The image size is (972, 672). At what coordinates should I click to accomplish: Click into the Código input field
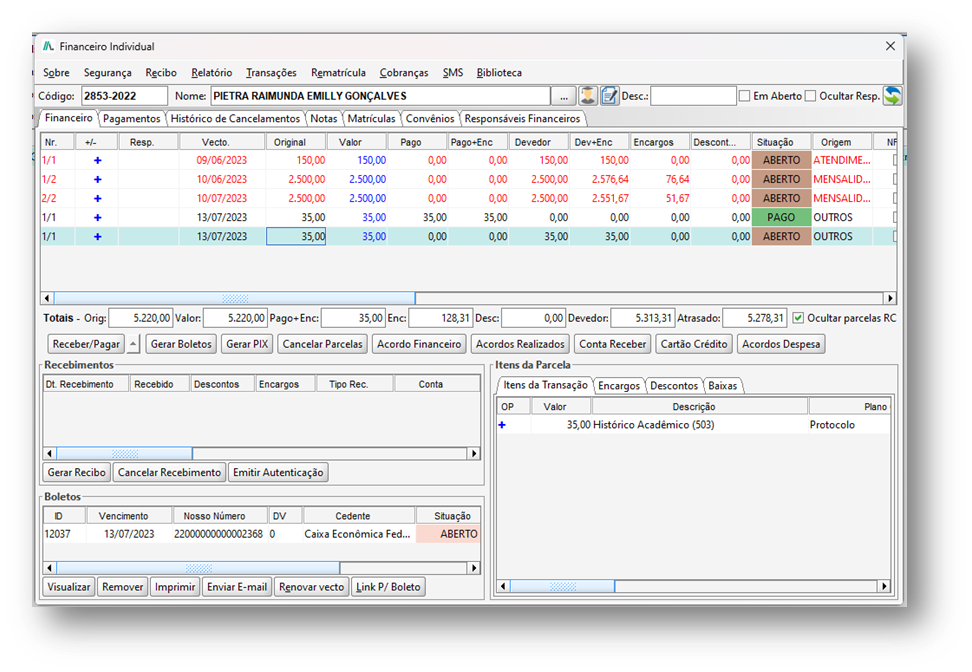click(x=125, y=96)
